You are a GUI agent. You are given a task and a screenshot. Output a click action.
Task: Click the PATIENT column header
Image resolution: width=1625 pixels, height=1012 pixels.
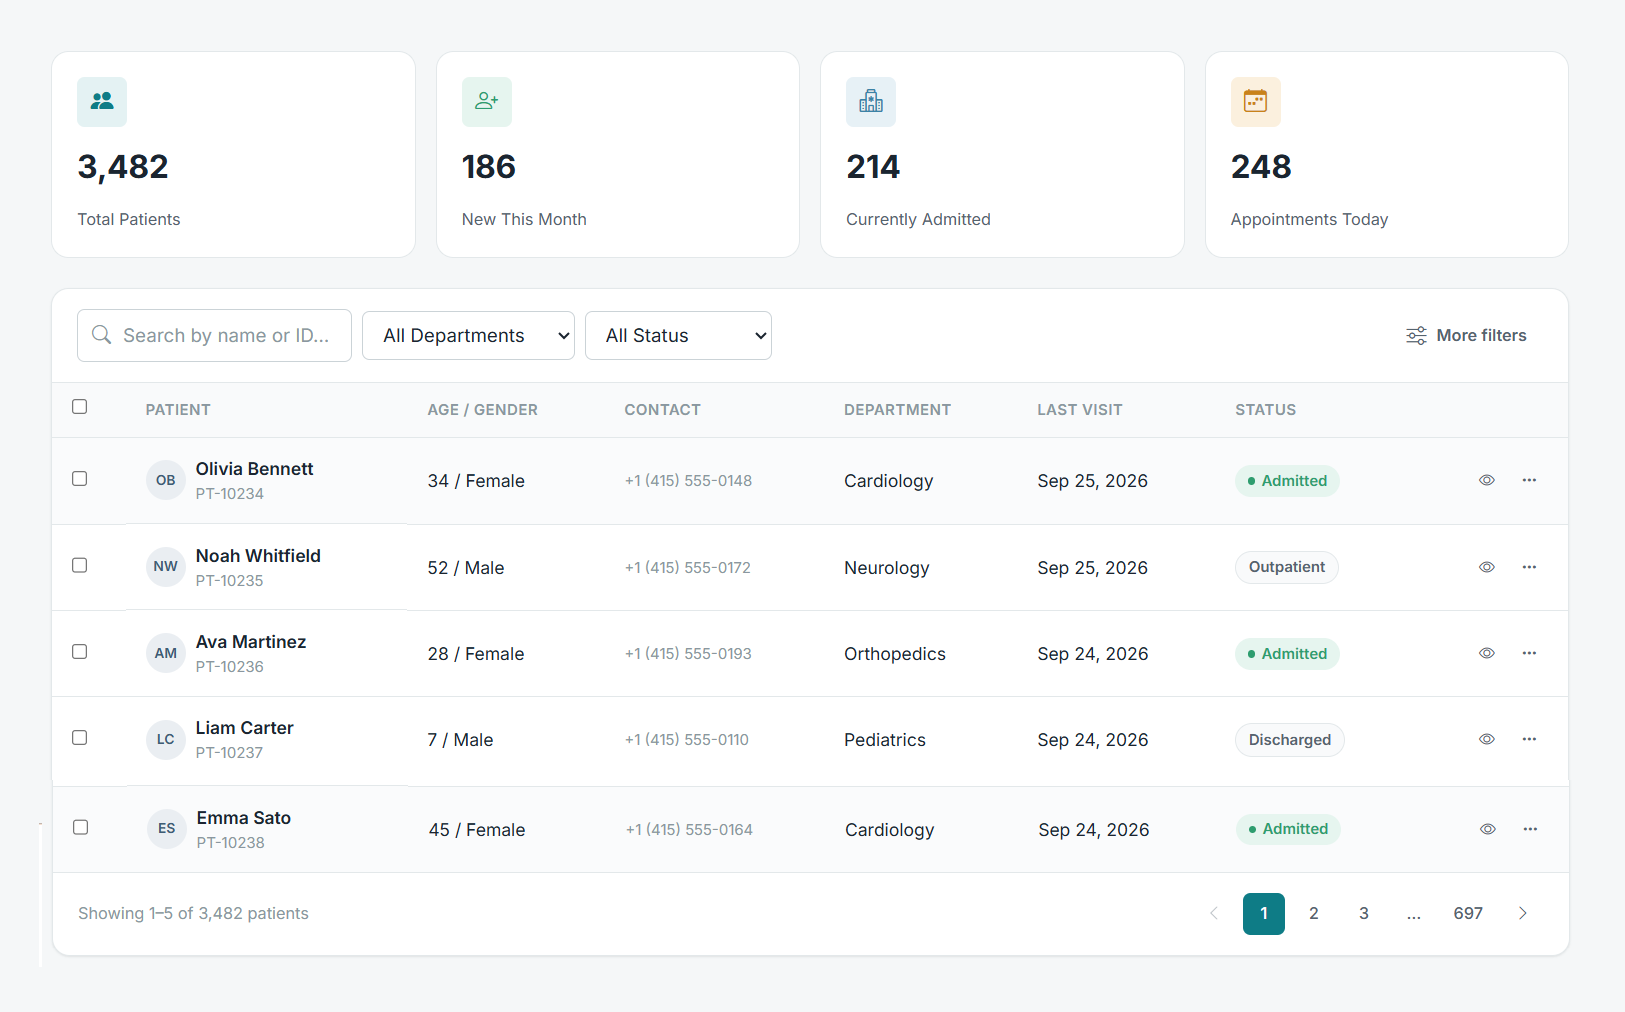(x=178, y=410)
